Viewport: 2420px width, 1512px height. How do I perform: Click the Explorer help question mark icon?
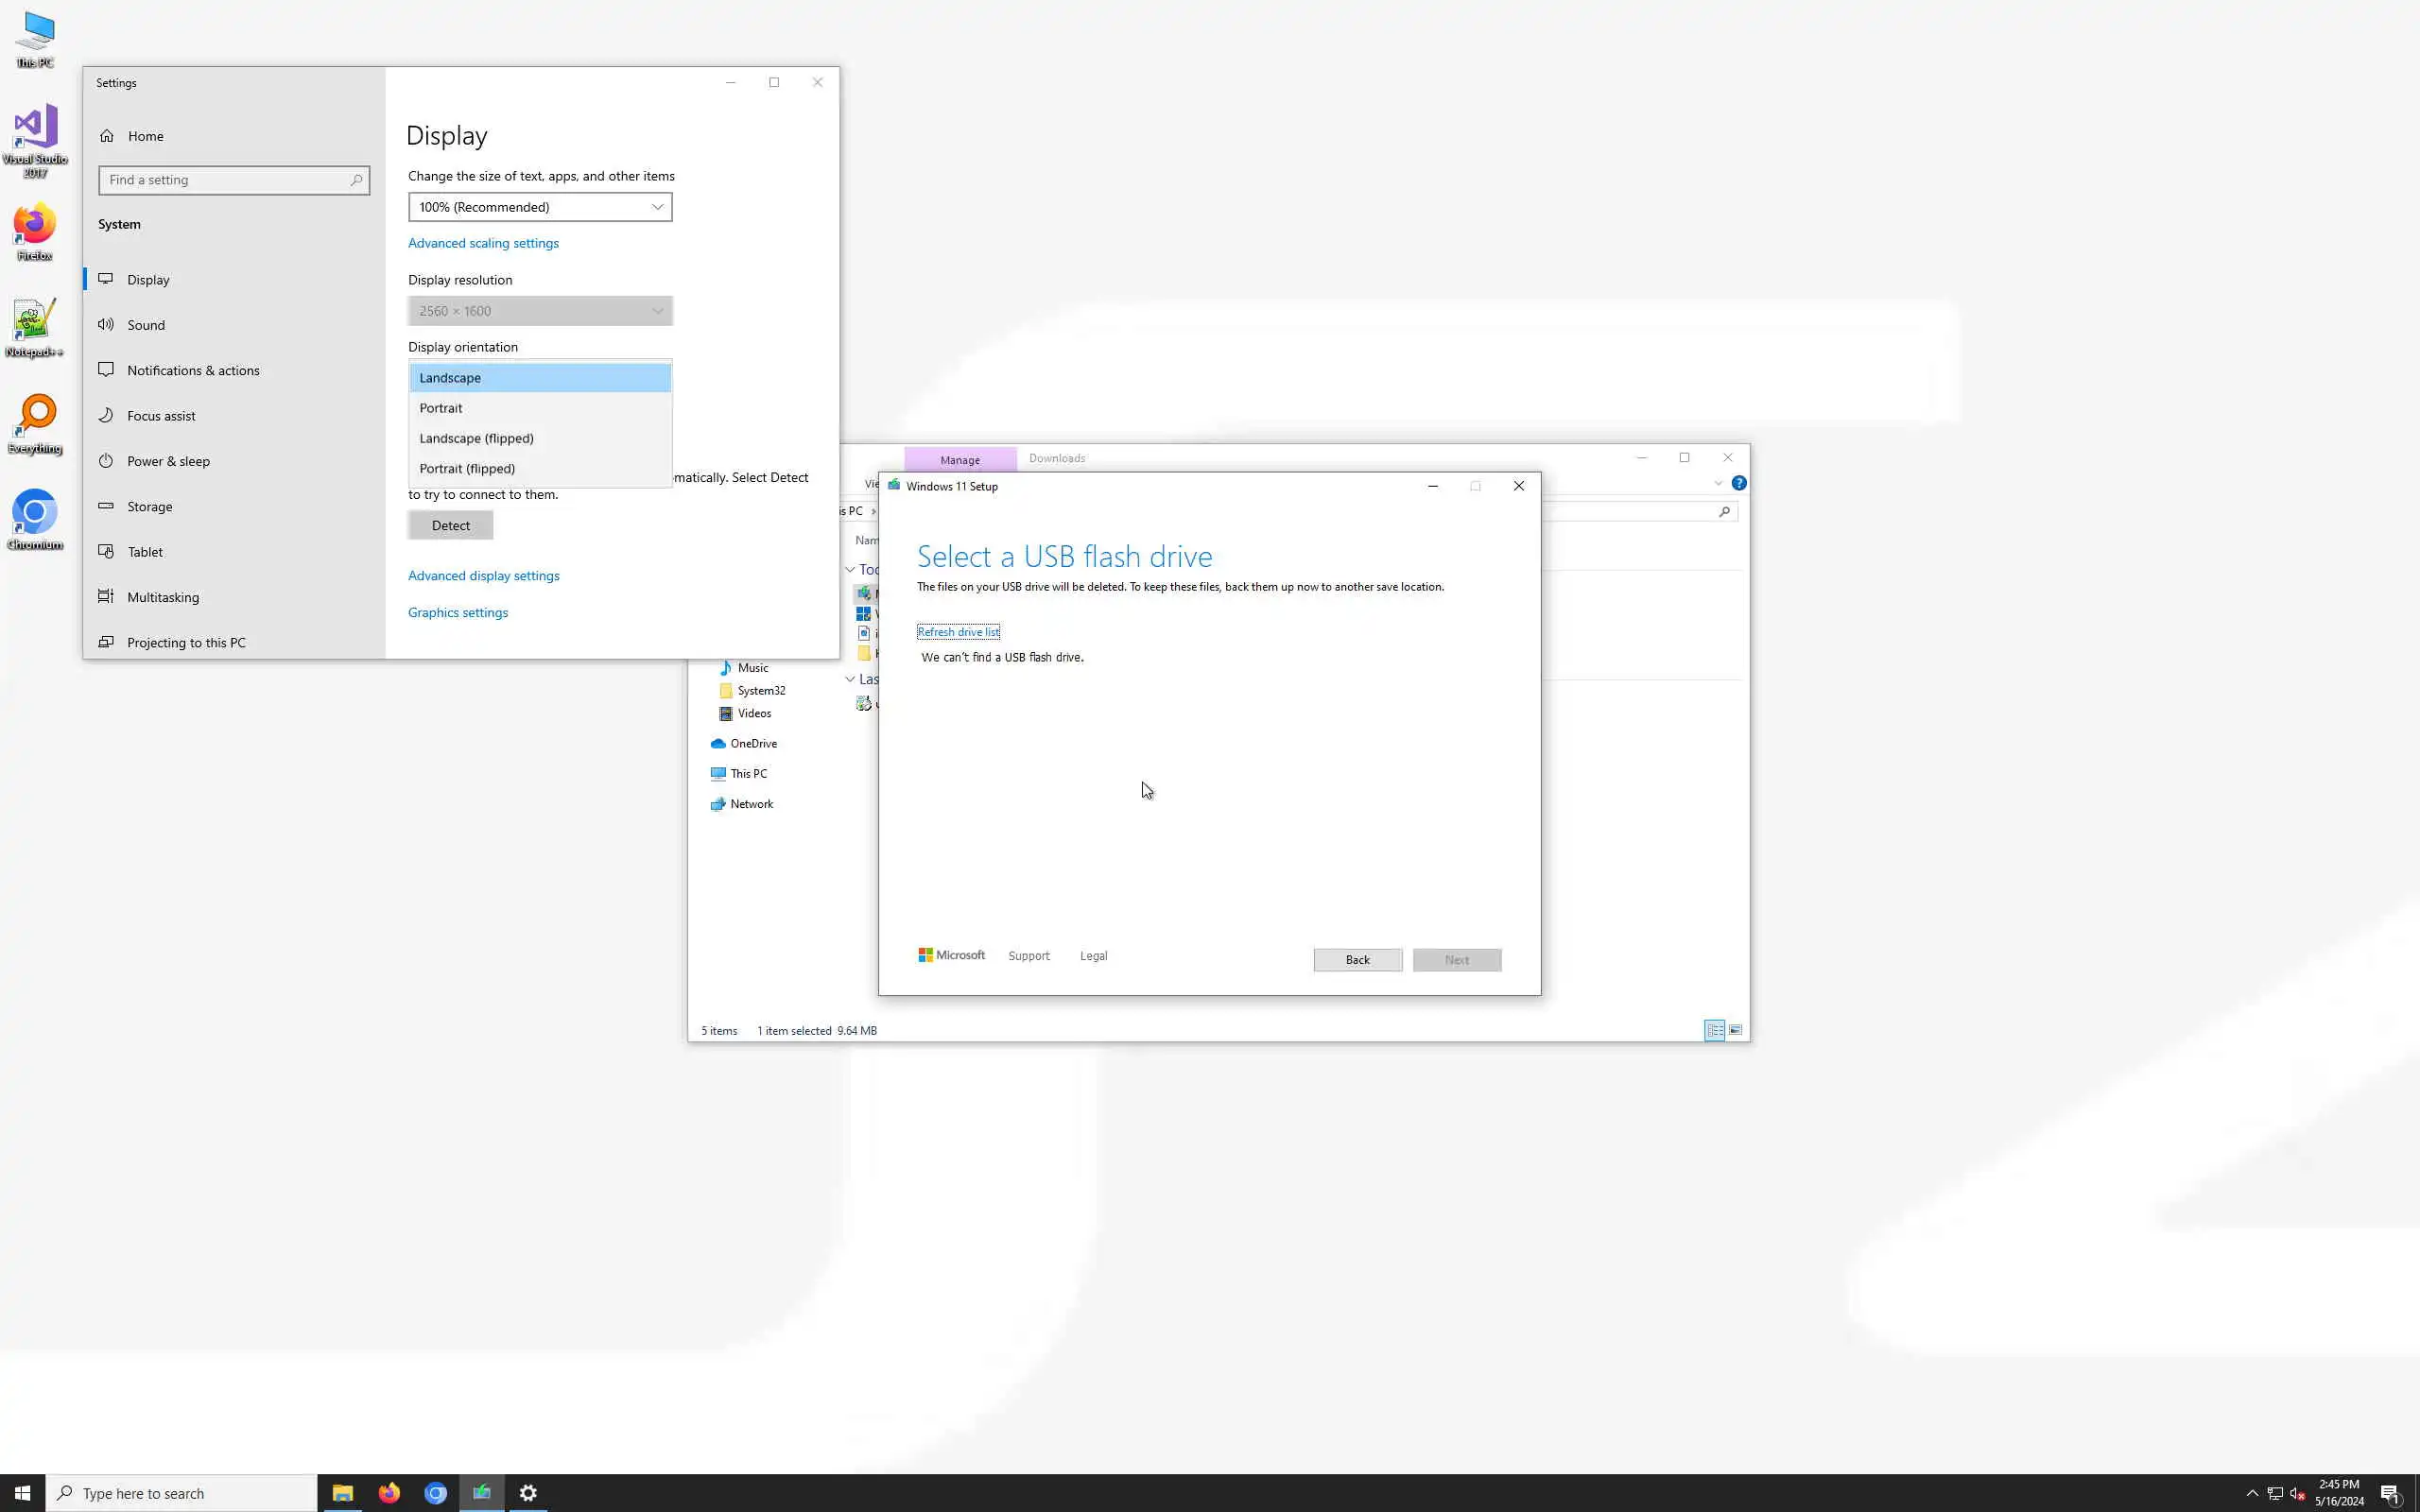click(x=1739, y=483)
